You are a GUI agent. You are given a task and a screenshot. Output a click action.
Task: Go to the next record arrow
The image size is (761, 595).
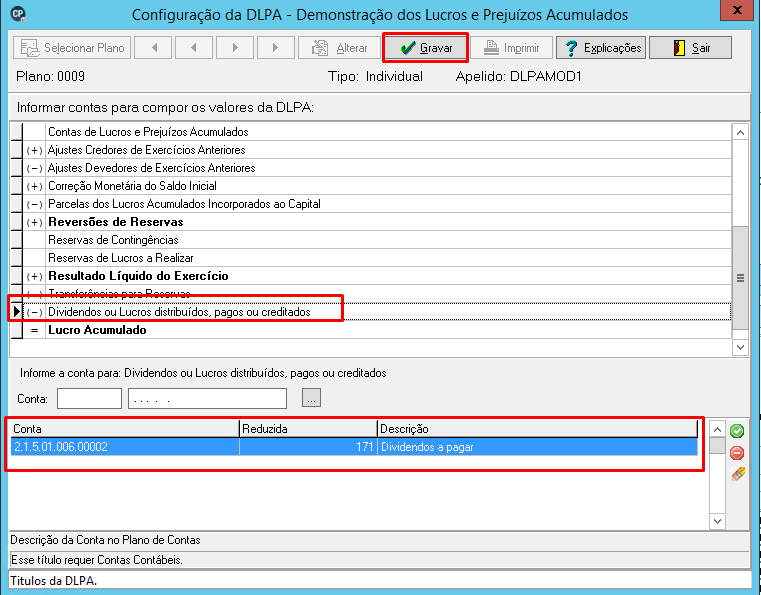click(235, 48)
